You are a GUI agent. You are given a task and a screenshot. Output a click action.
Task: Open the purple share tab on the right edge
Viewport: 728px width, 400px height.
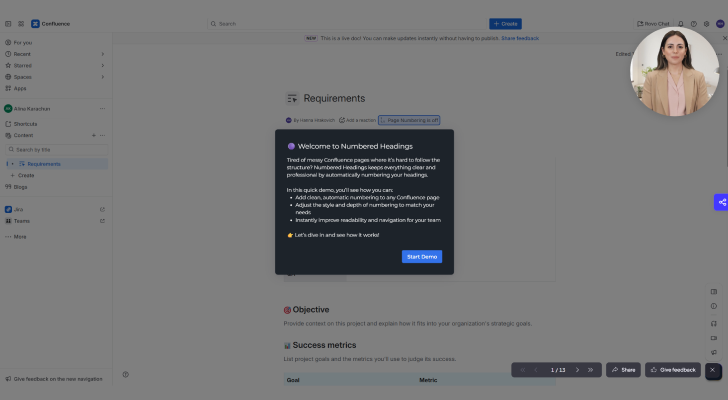[722, 202]
